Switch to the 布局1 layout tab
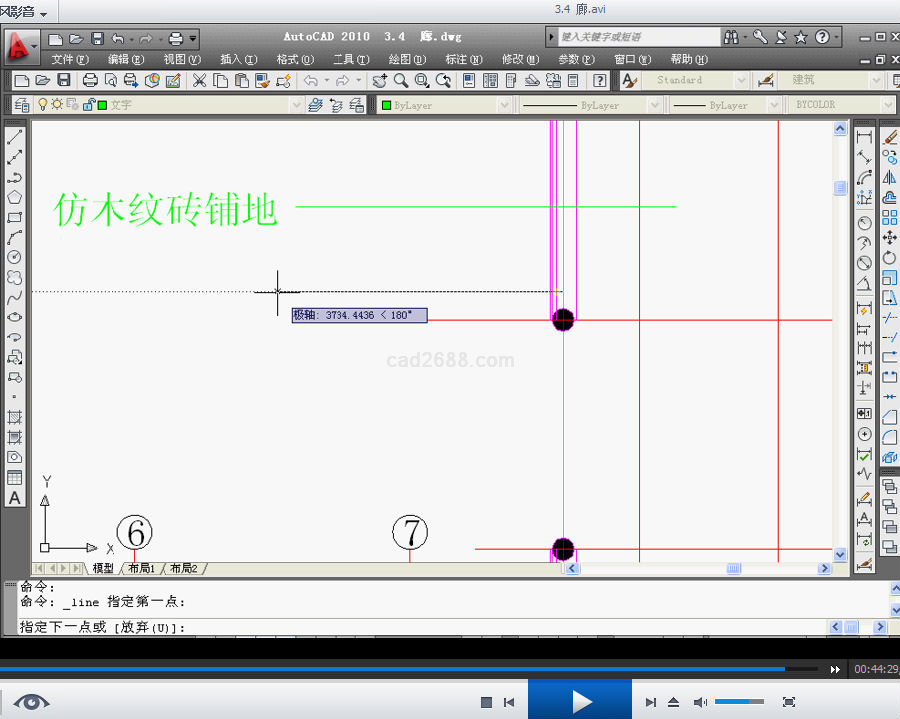900x719 pixels. click(x=140, y=568)
